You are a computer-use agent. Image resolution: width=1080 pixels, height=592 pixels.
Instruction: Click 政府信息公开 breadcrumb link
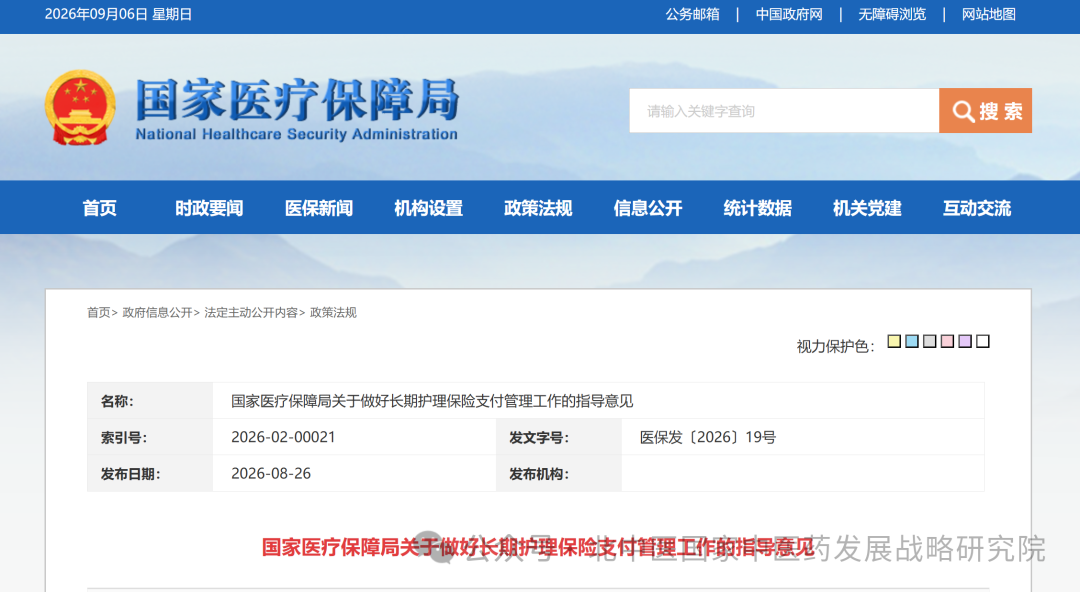tap(157, 313)
